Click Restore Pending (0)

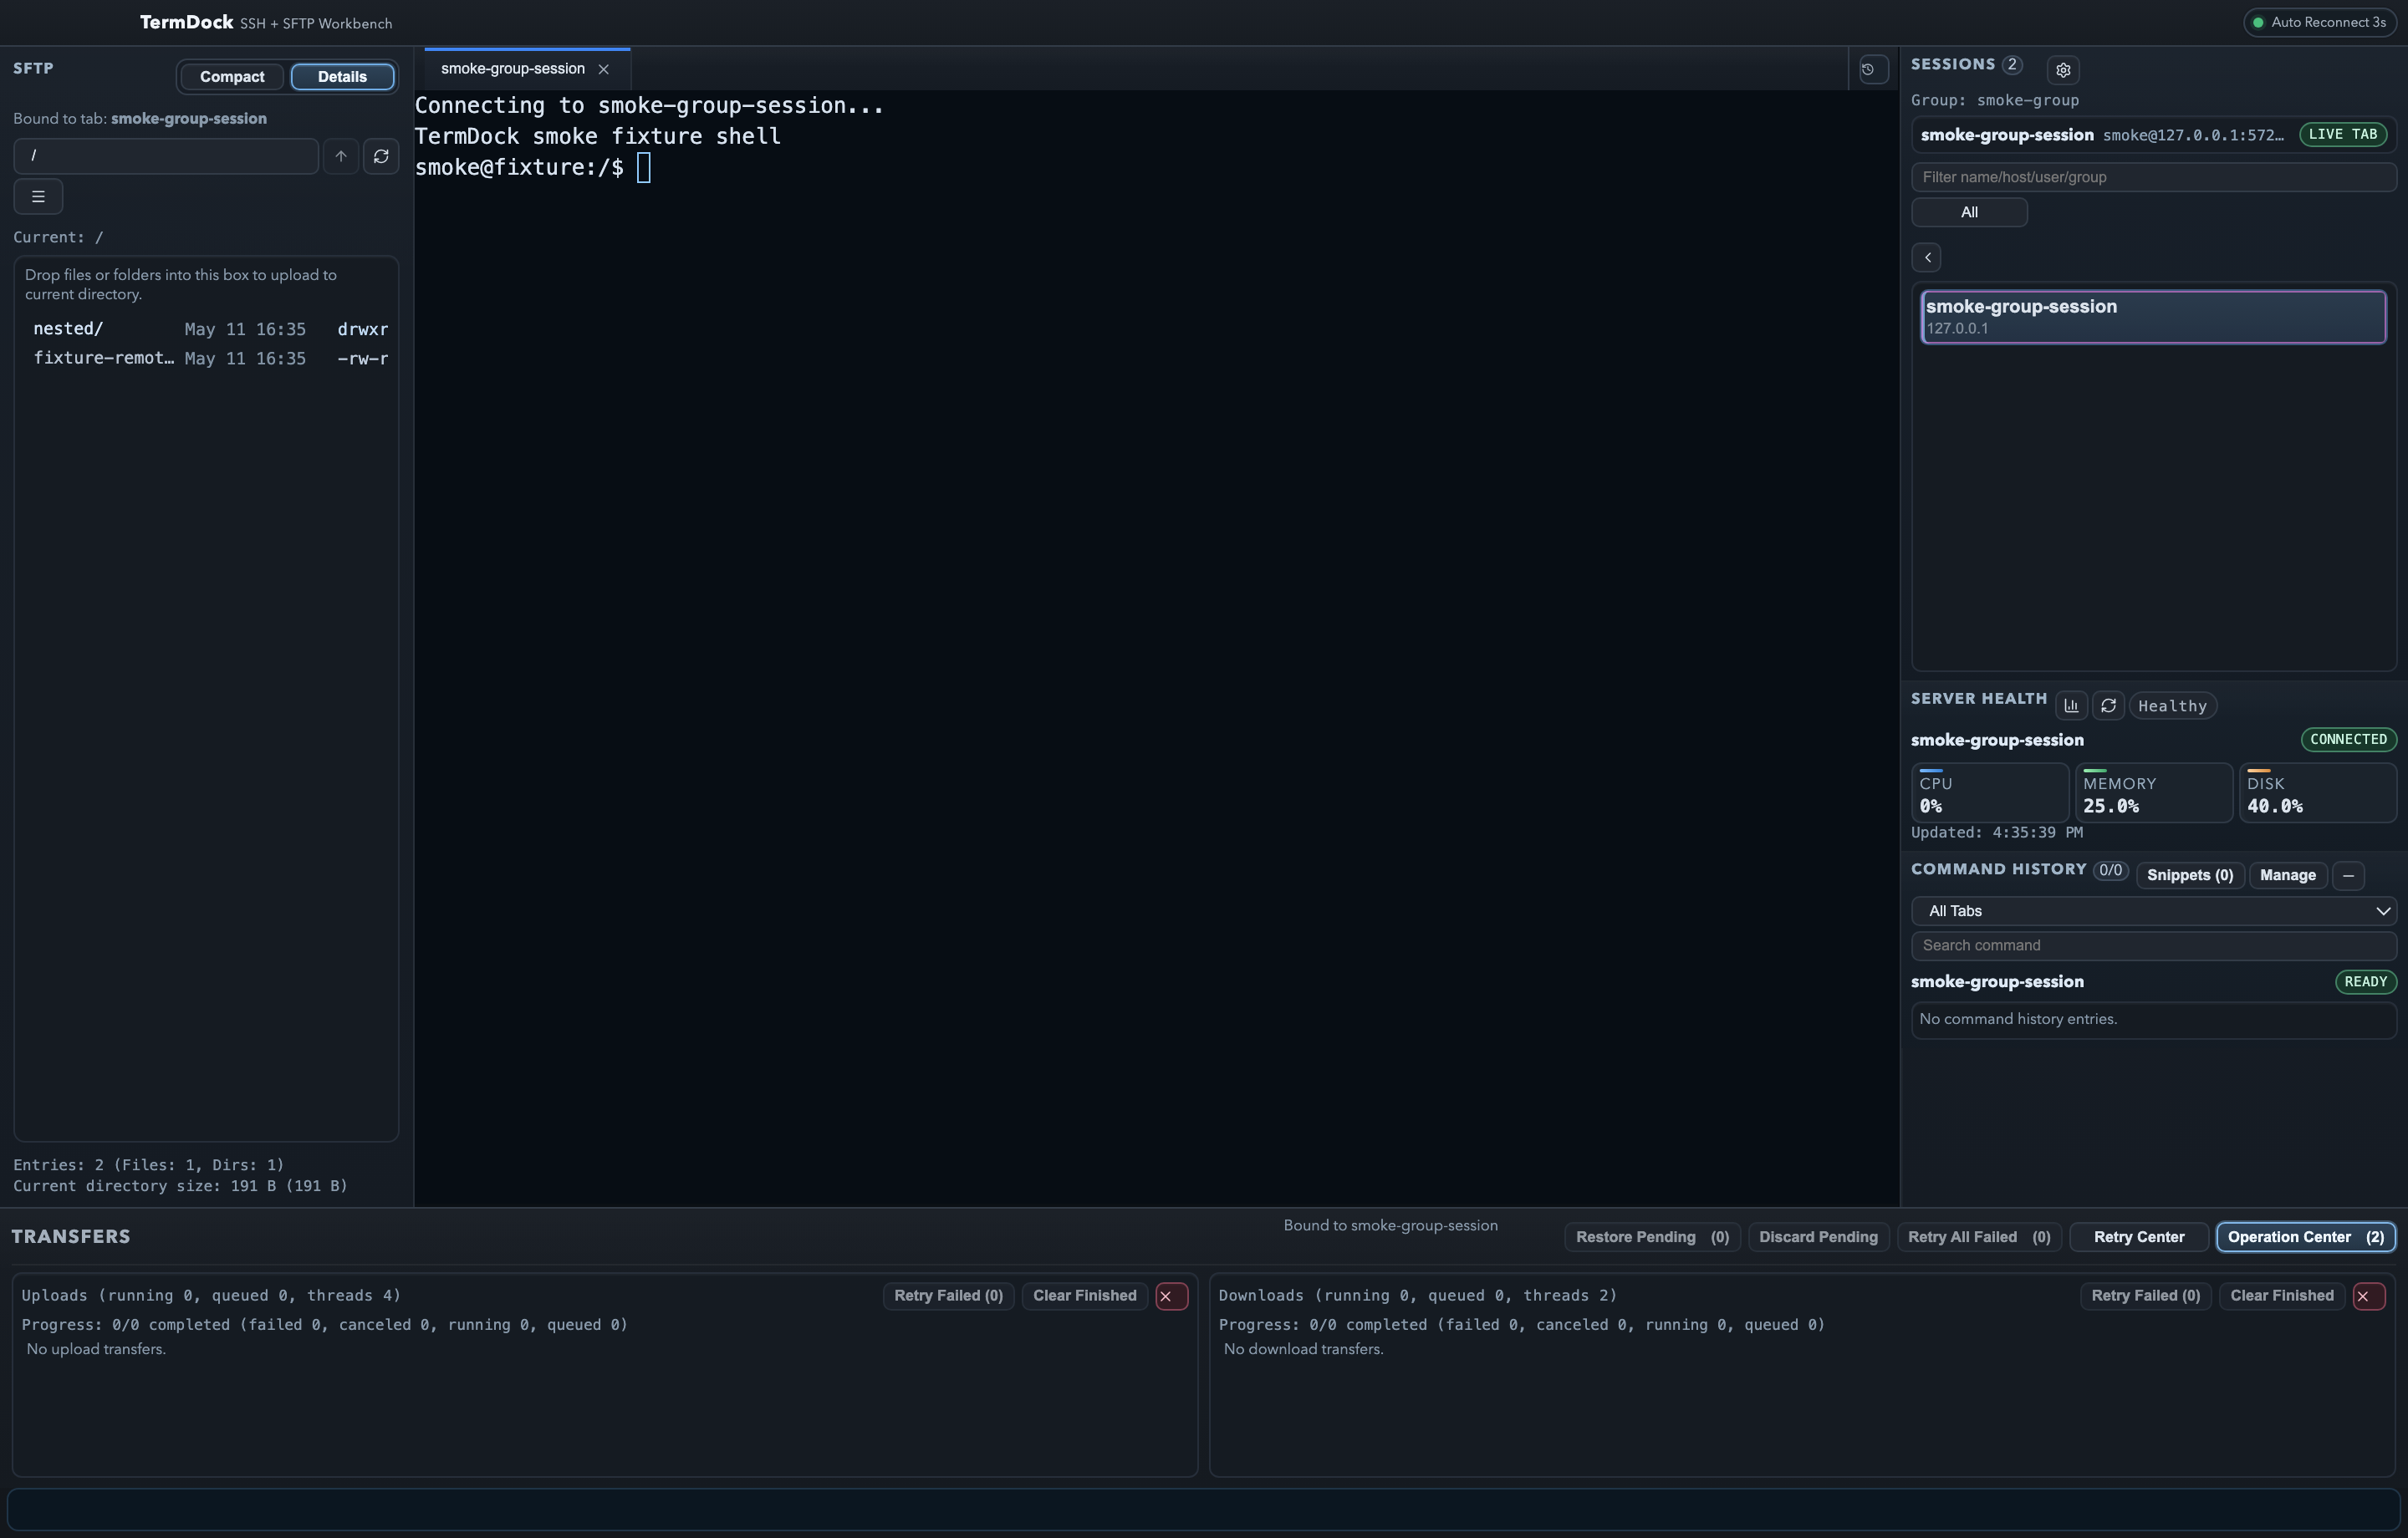(1652, 1238)
